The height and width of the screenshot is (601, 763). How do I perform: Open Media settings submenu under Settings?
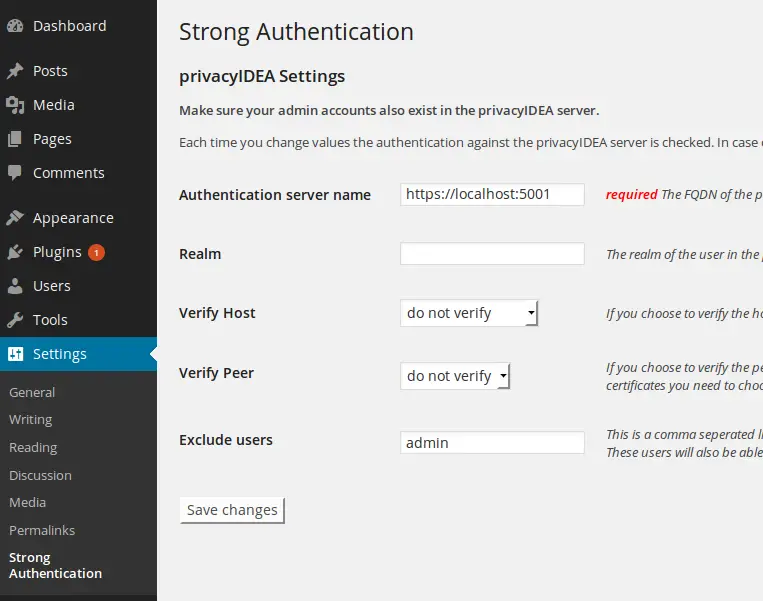pyautogui.click(x=27, y=502)
